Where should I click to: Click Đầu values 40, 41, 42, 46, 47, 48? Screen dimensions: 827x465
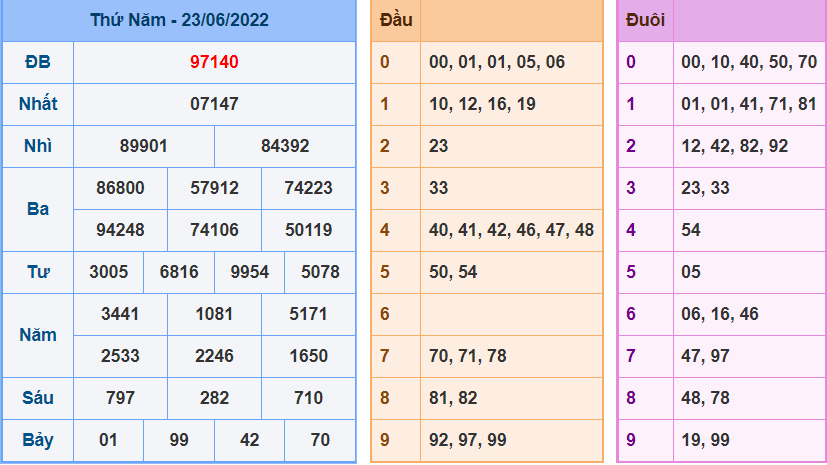coord(511,230)
